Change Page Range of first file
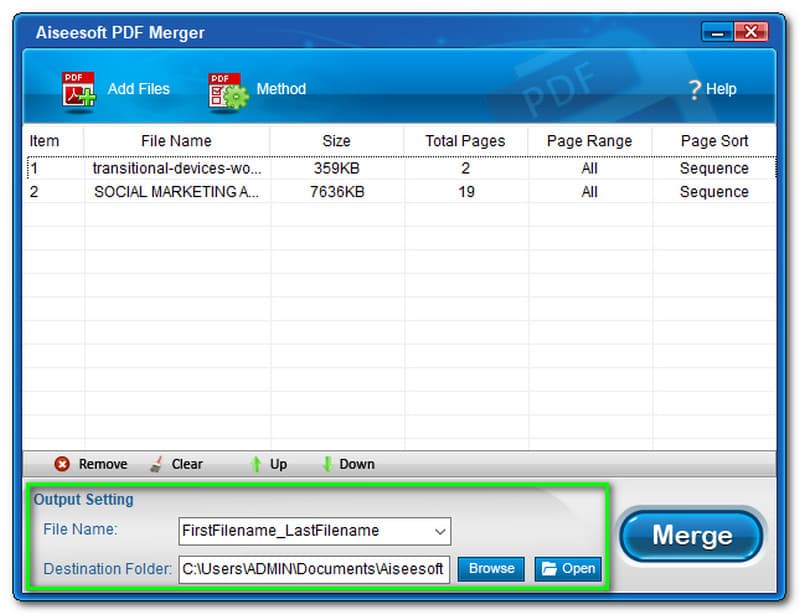Viewport: 800px width, 615px height. (x=589, y=169)
